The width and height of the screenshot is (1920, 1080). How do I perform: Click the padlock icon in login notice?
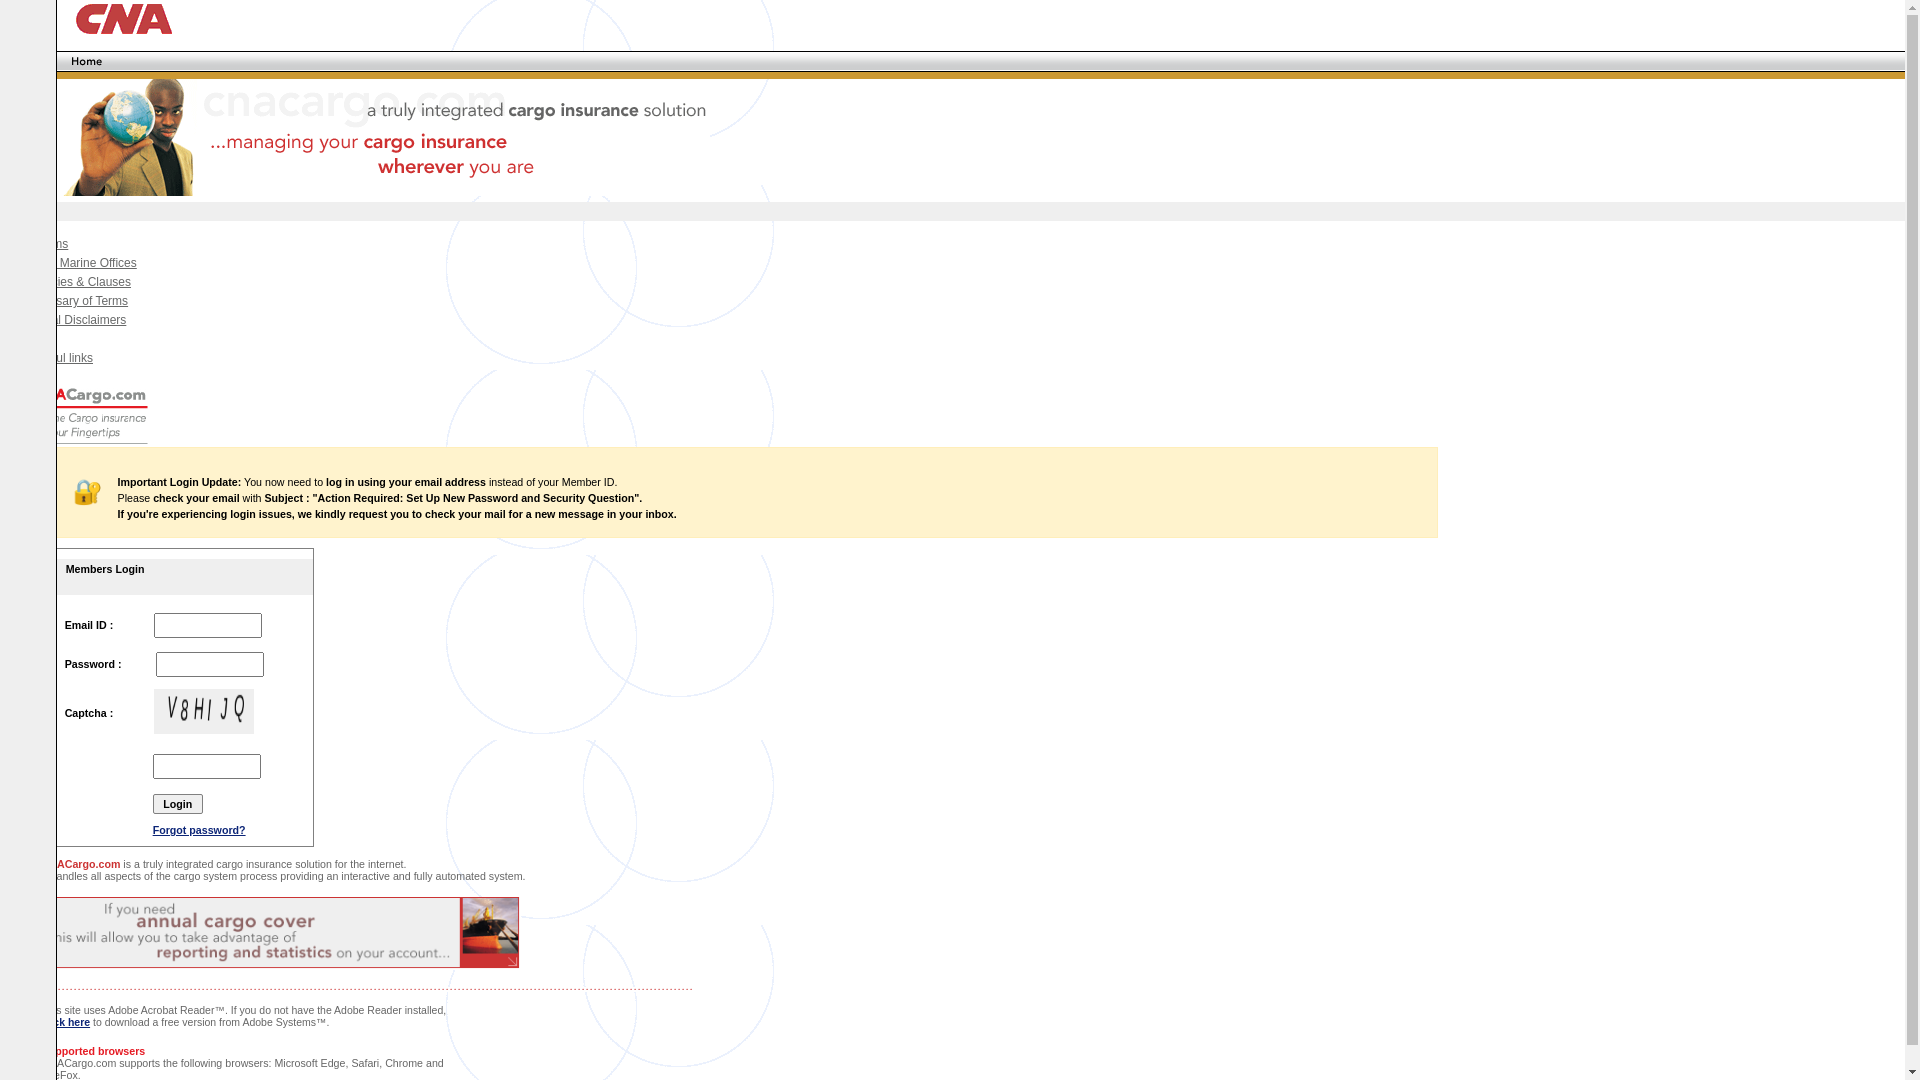tap(87, 492)
